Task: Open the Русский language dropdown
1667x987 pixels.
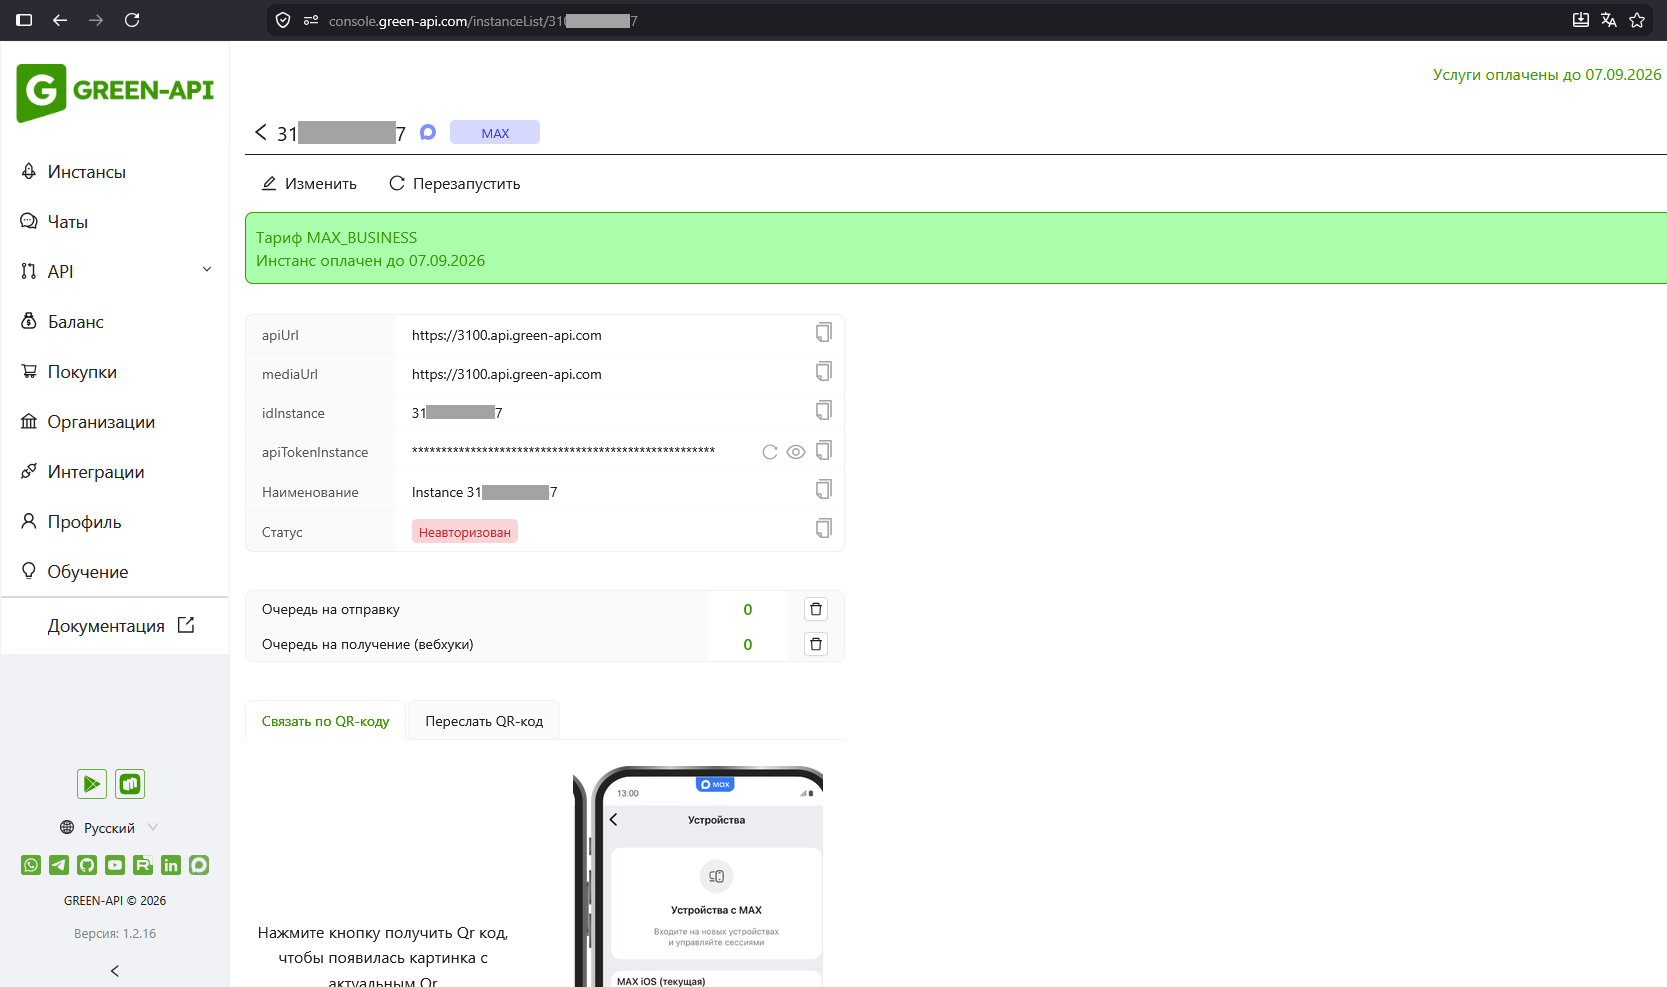Action: [109, 828]
